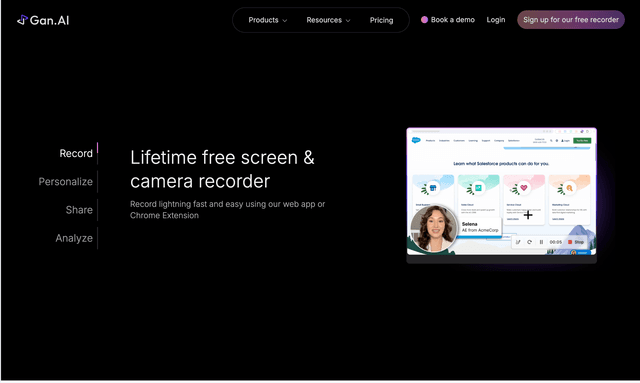Click the red Stop recording button
The width and height of the screenshot is (640, 383).
[576, 242]
